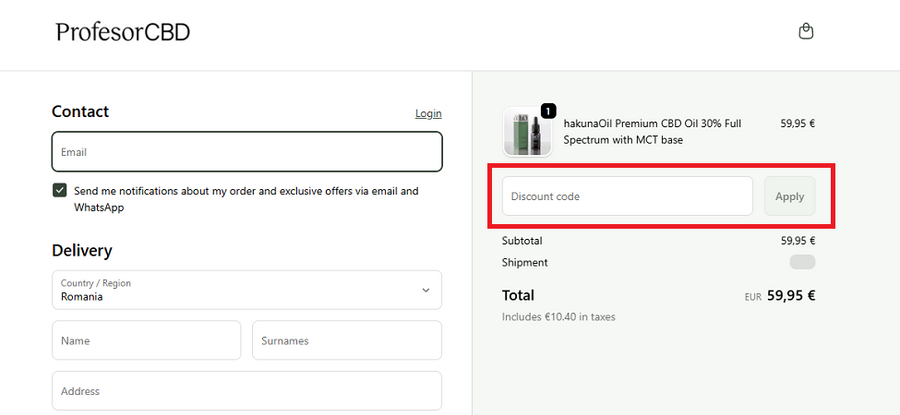The image size is (900, 415).
Task: Focus the Email input field
Action: click(x=247, y=152)
